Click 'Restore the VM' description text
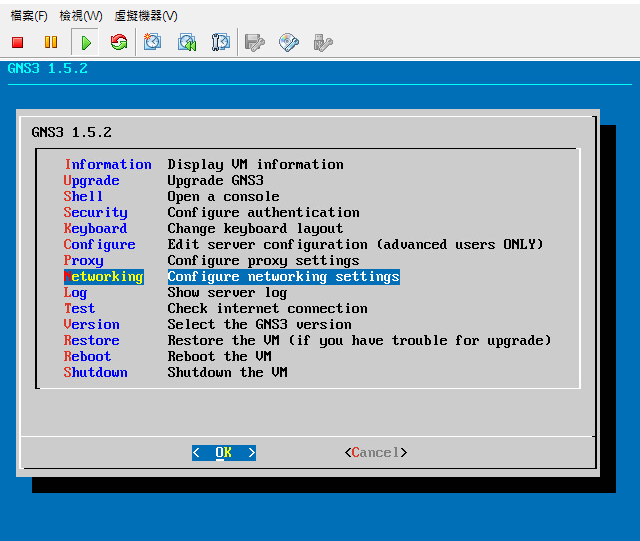 pos(359,341)
